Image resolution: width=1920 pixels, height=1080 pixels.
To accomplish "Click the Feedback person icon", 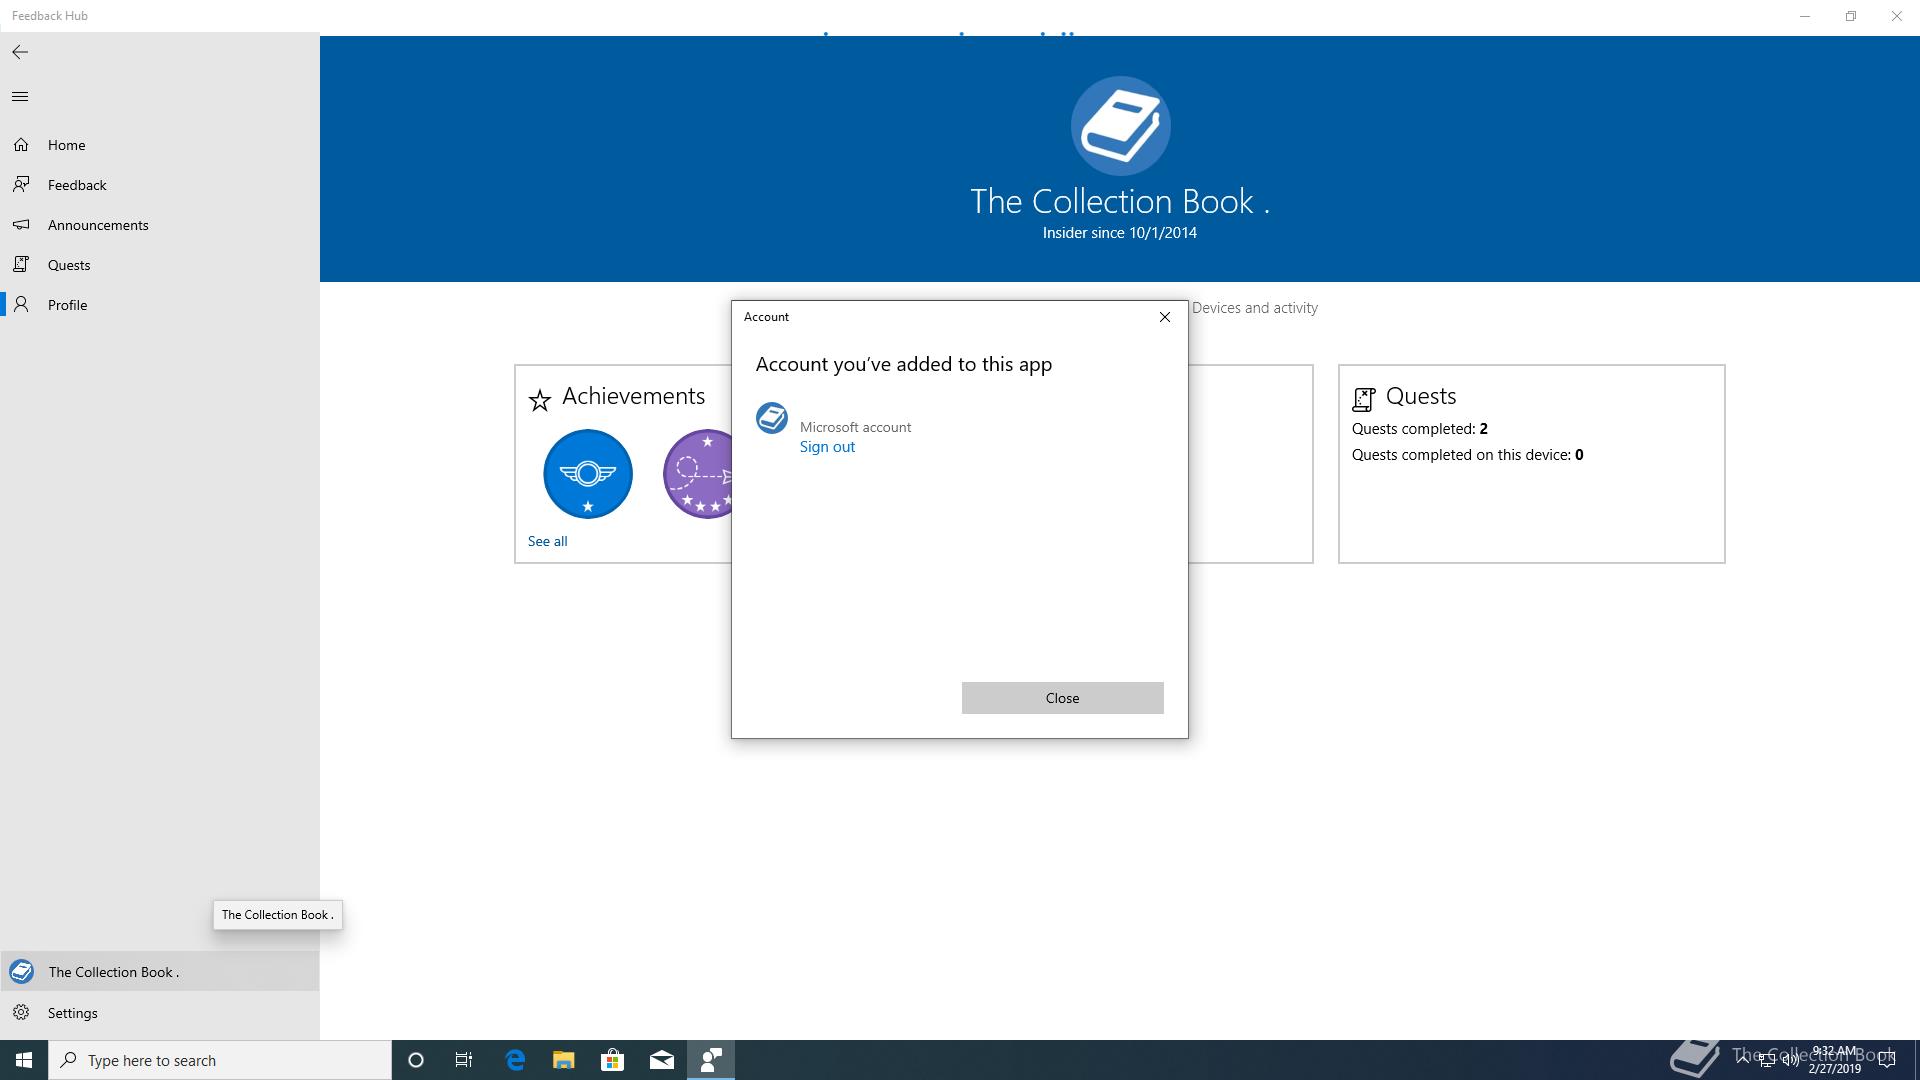I will 21,185.
